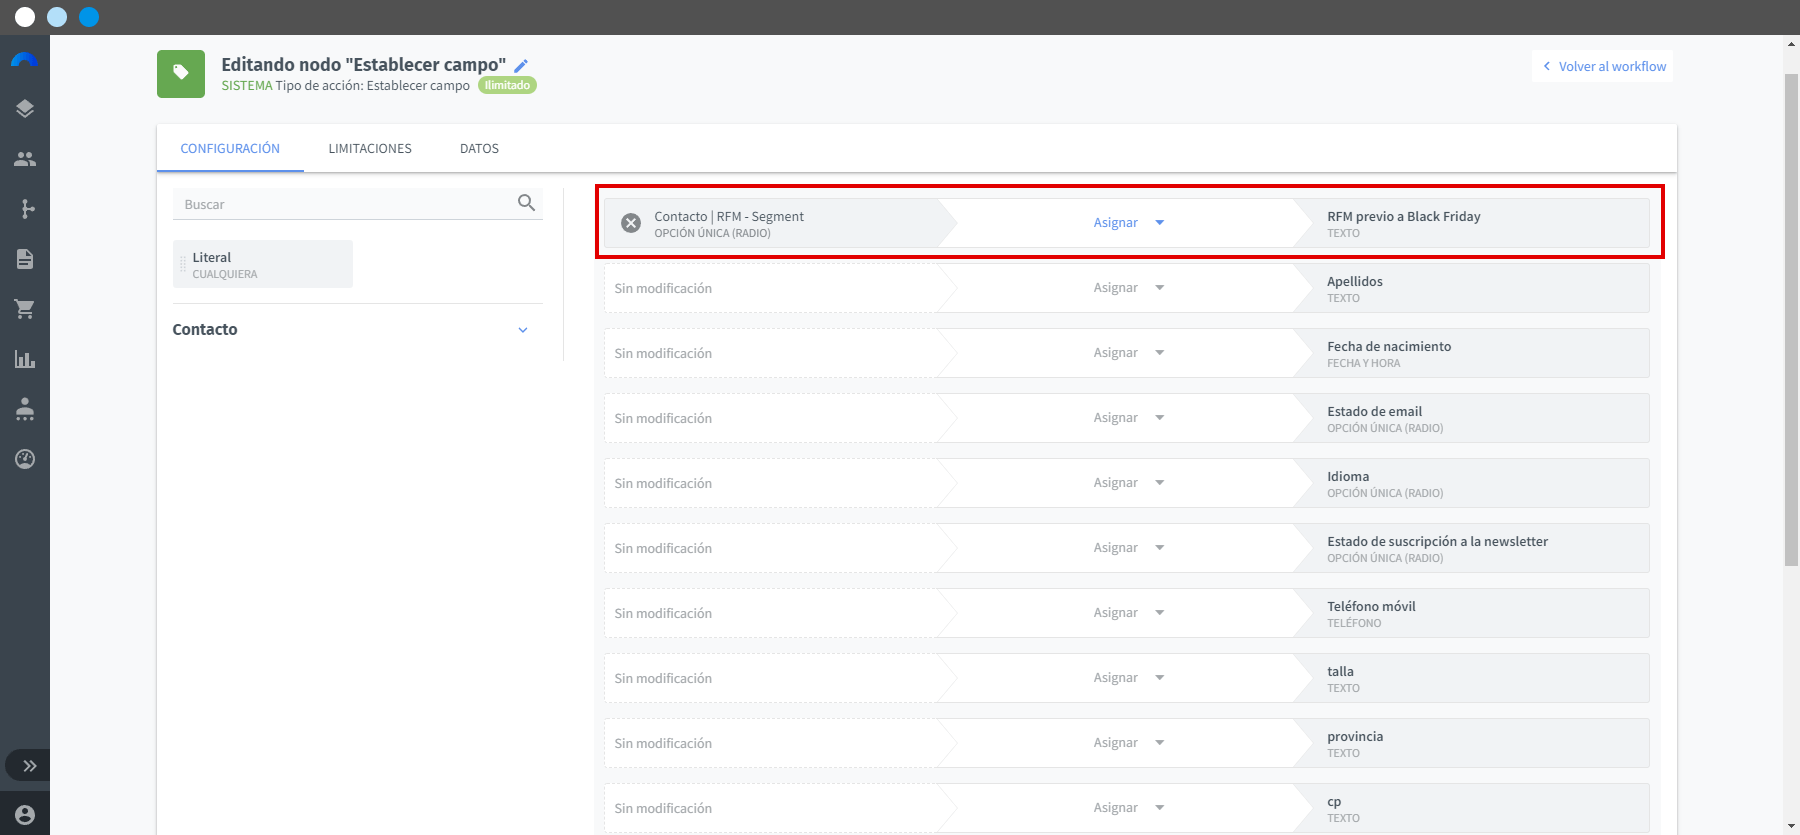The width and height of the screenshot is (1800, 835).
Task: Open the bar chart reports icon
Action: pyautogui.click(x=25, y=359)
